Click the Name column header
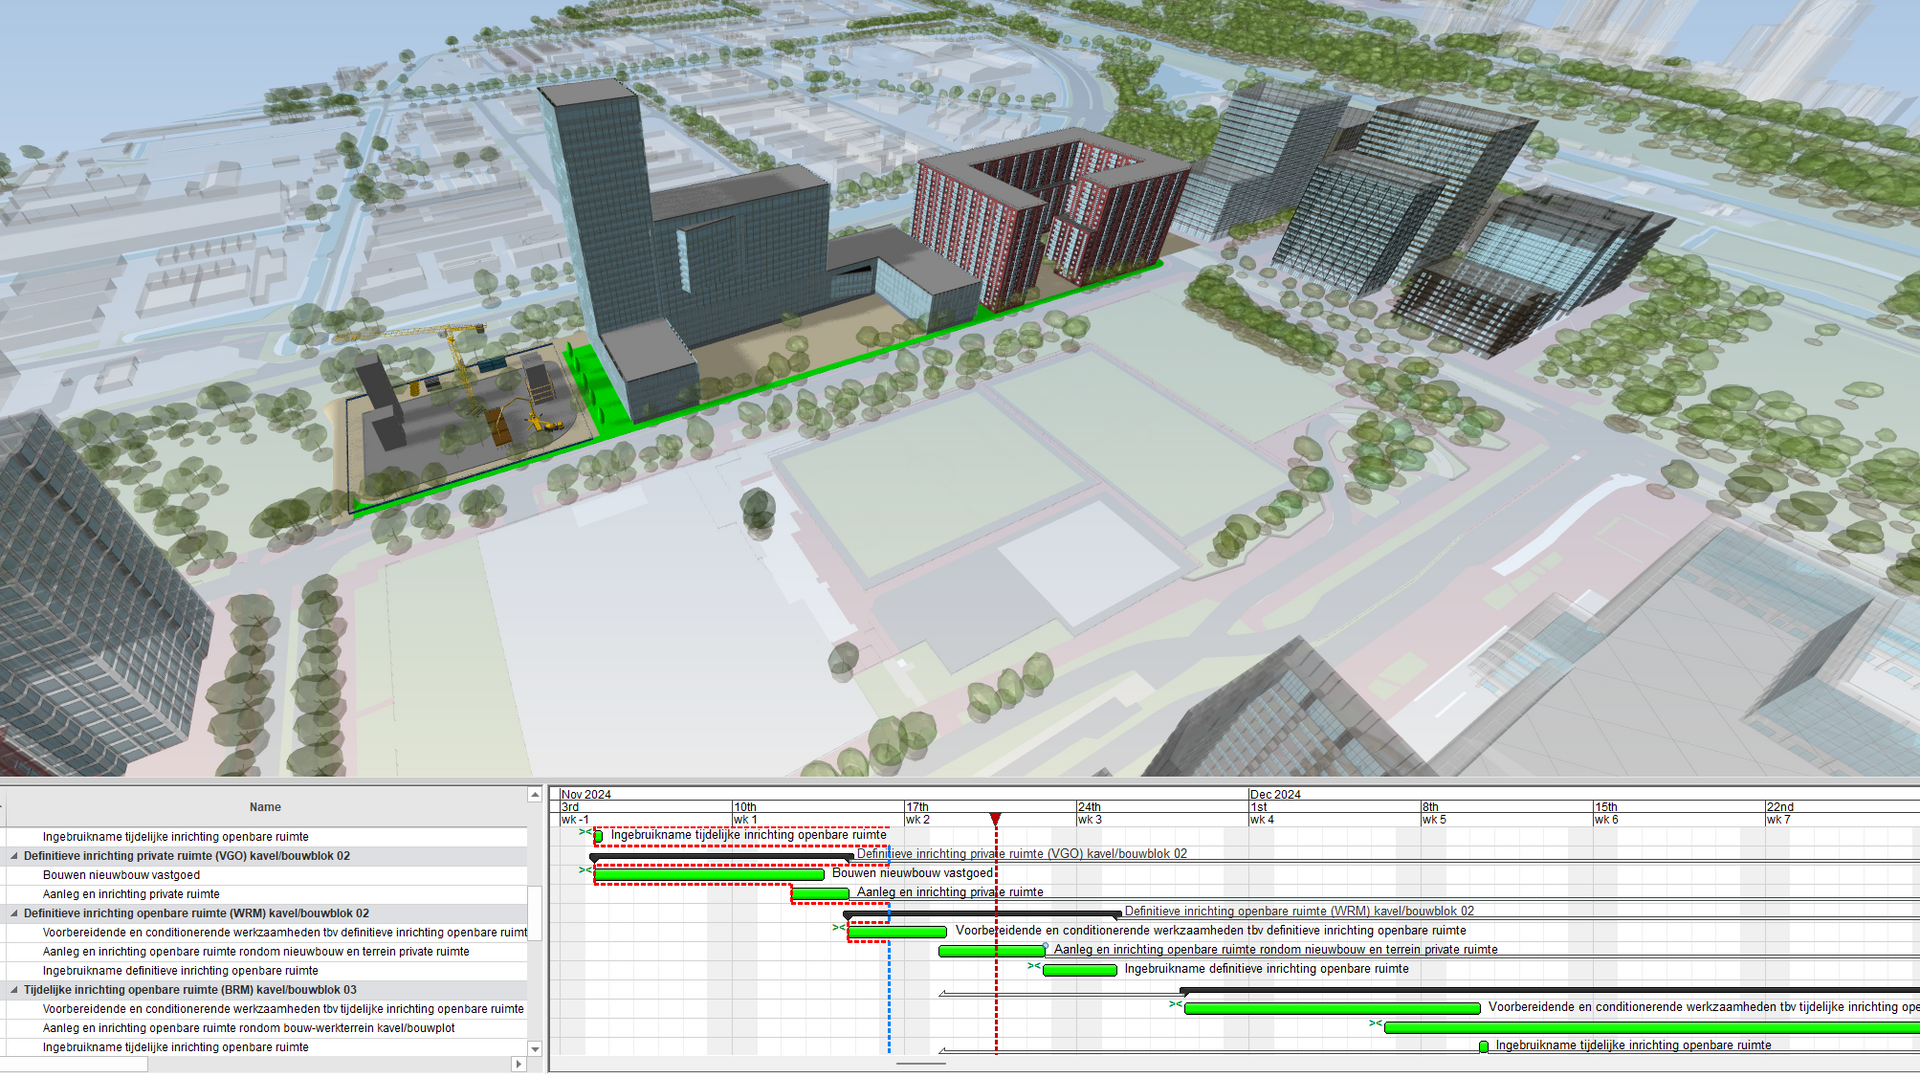 (x=265, y=807)
